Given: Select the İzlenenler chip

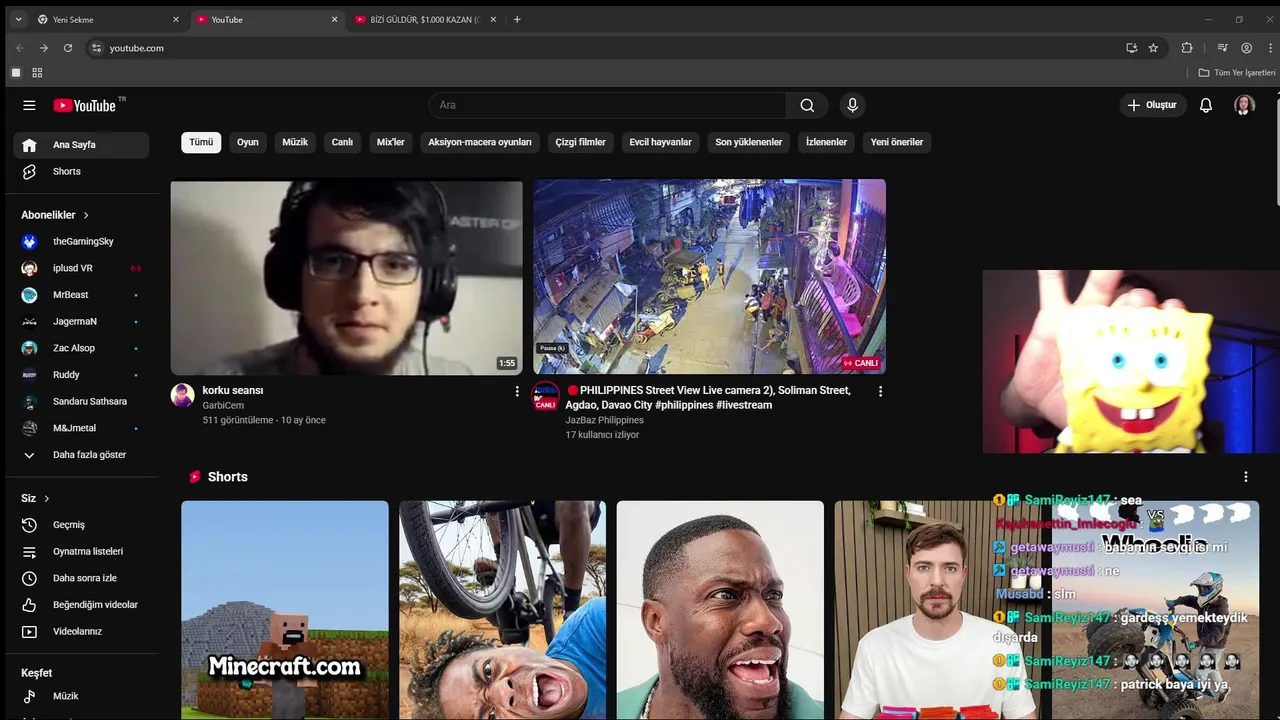Looking at the screenshot, I should (826, 142).
